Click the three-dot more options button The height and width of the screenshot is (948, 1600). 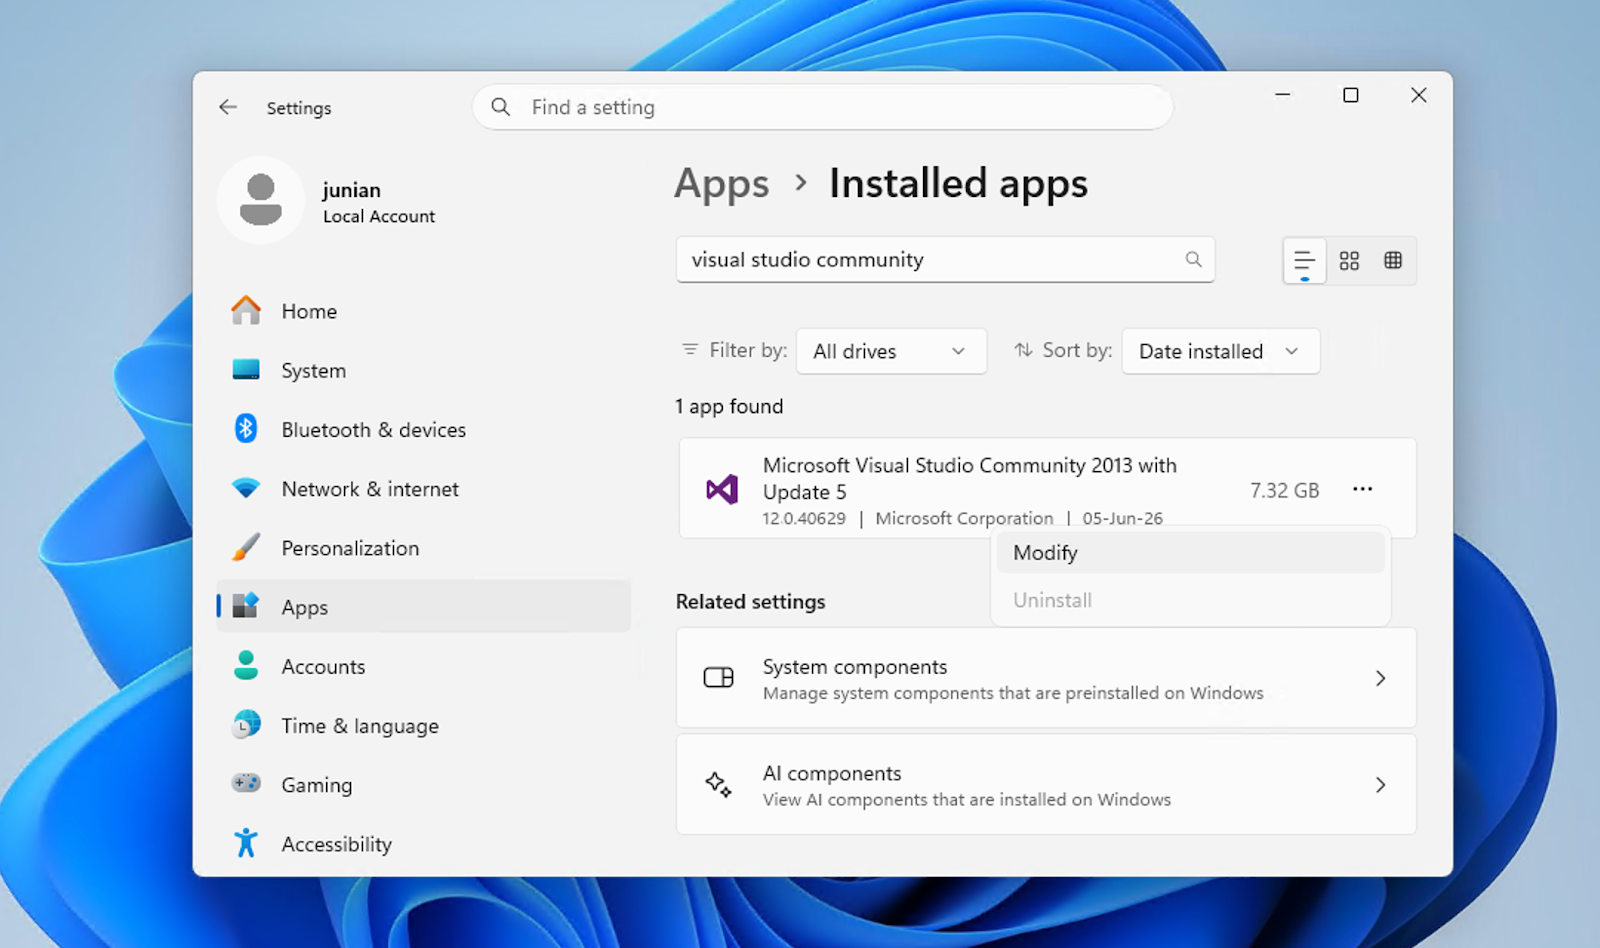pyautogui.click(x=1362, y=489)
